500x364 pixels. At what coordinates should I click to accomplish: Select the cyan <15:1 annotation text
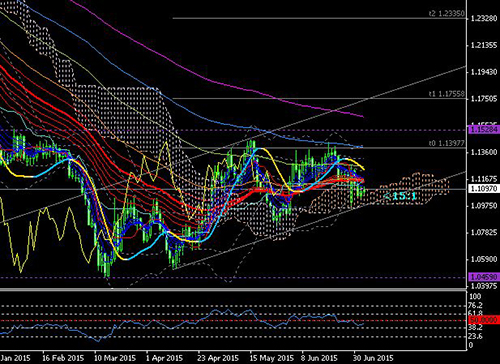tap(400, 196)
